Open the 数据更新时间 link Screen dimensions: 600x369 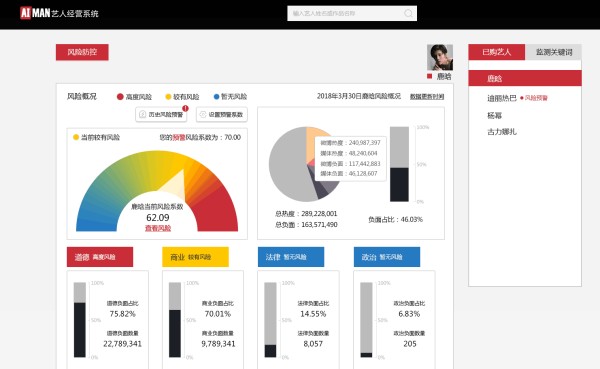click(427, 96)
